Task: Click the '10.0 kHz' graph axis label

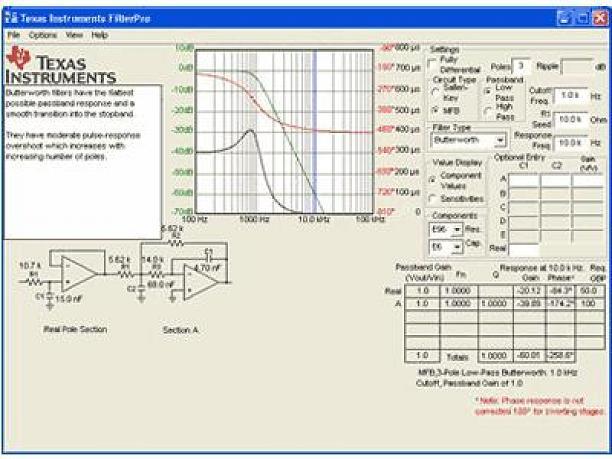Action: pos(313,219)
